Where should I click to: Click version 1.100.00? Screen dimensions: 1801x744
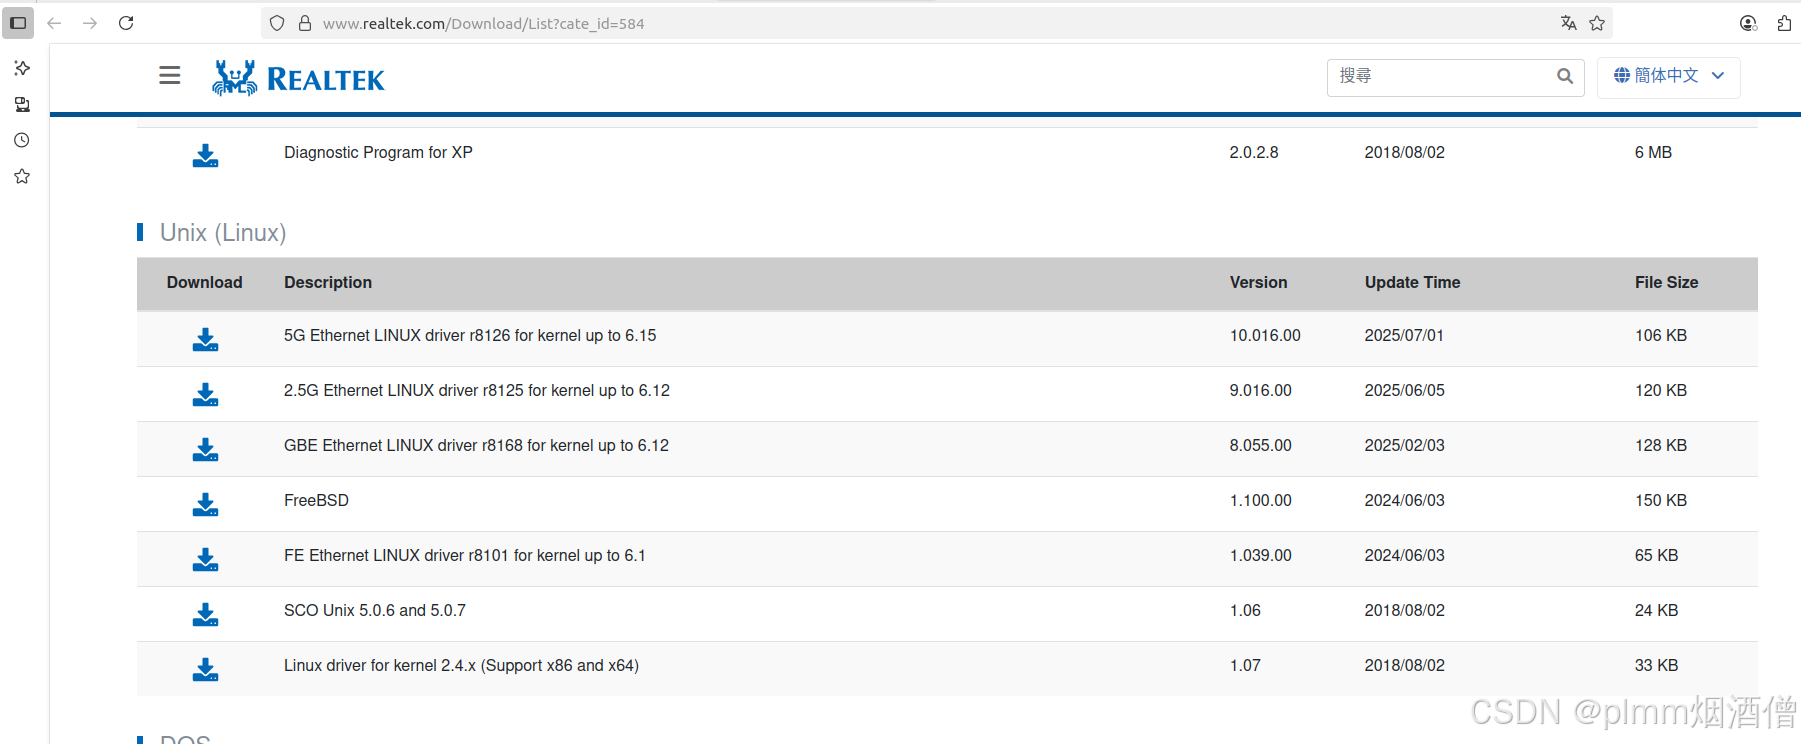(x=1260, y=501)
